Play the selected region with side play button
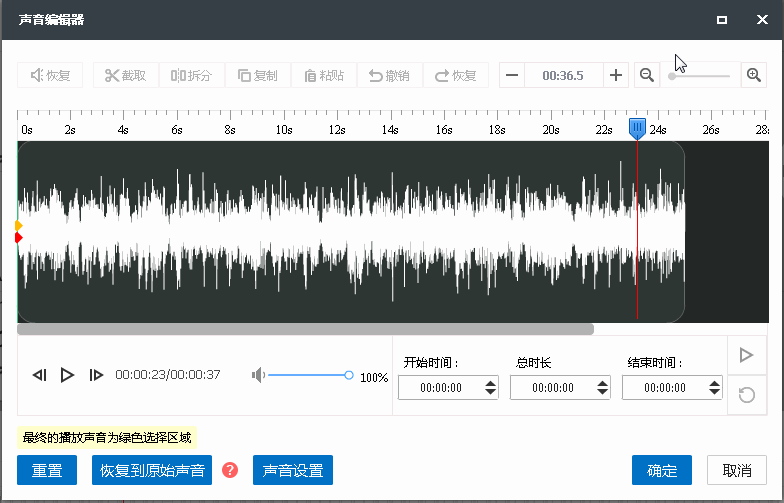This screenshot has height=503, width=784. 747,356
